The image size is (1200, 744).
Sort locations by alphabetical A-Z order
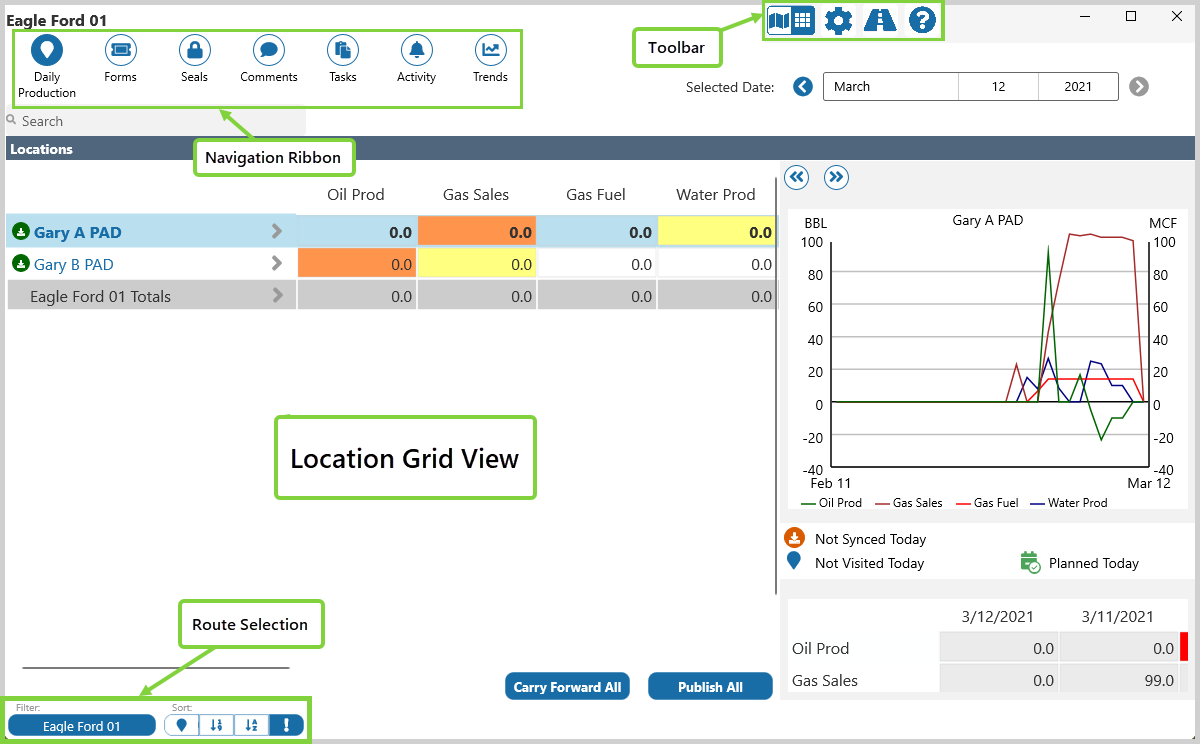(x=251, y=726)
